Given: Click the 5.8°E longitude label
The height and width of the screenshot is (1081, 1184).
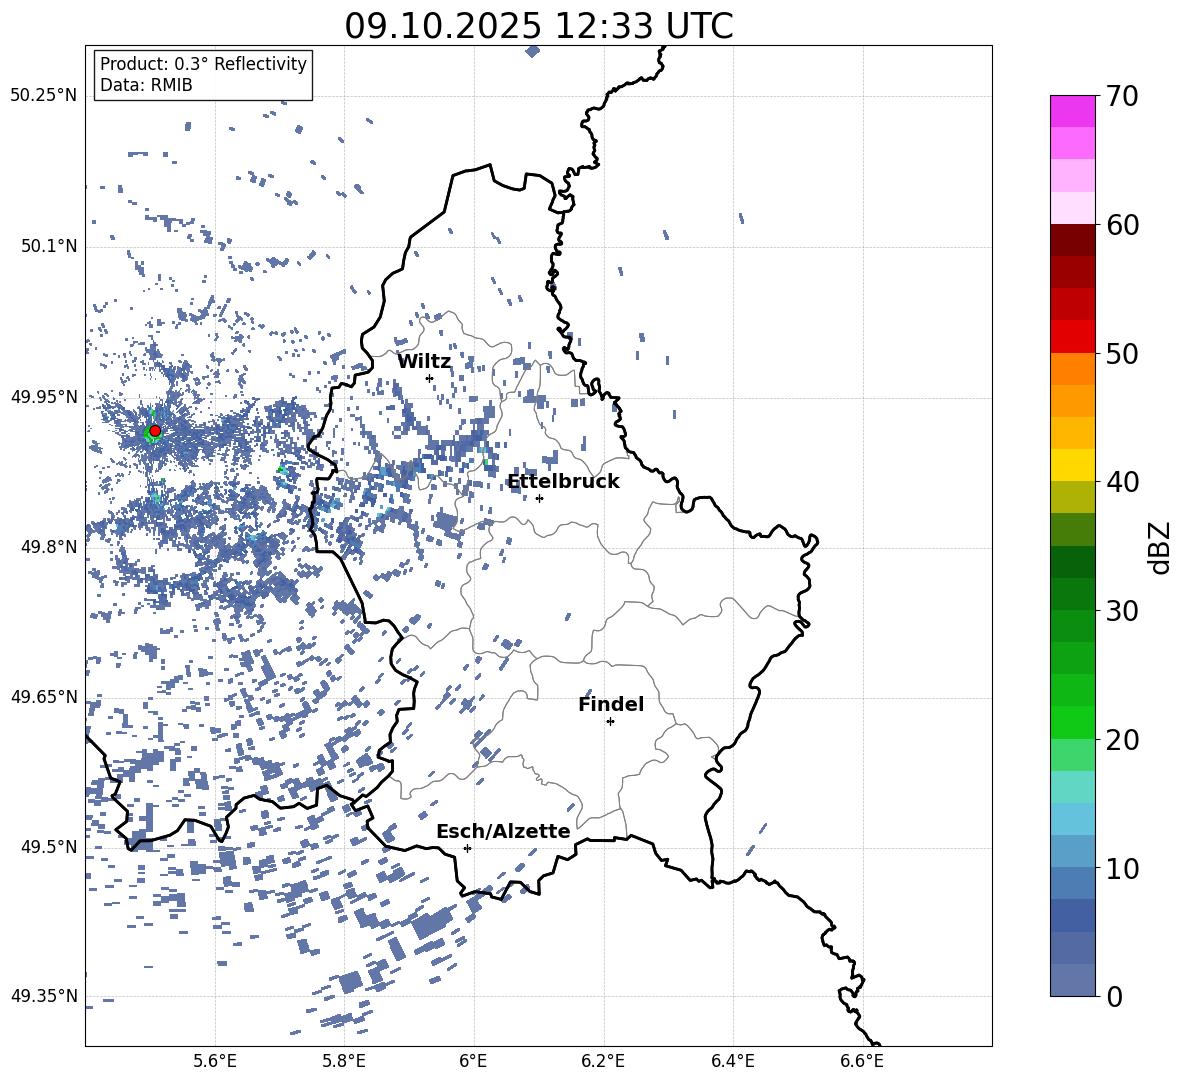Looking at the screenshot, I should [344, 1061].
